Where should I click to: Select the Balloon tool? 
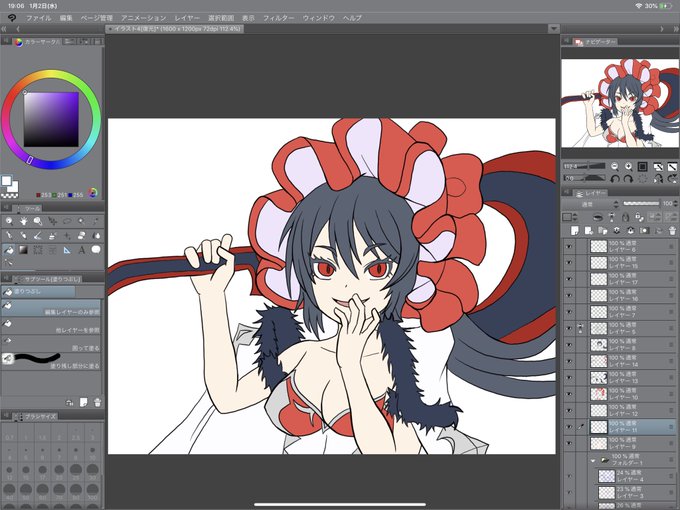(x=96, y=250)
